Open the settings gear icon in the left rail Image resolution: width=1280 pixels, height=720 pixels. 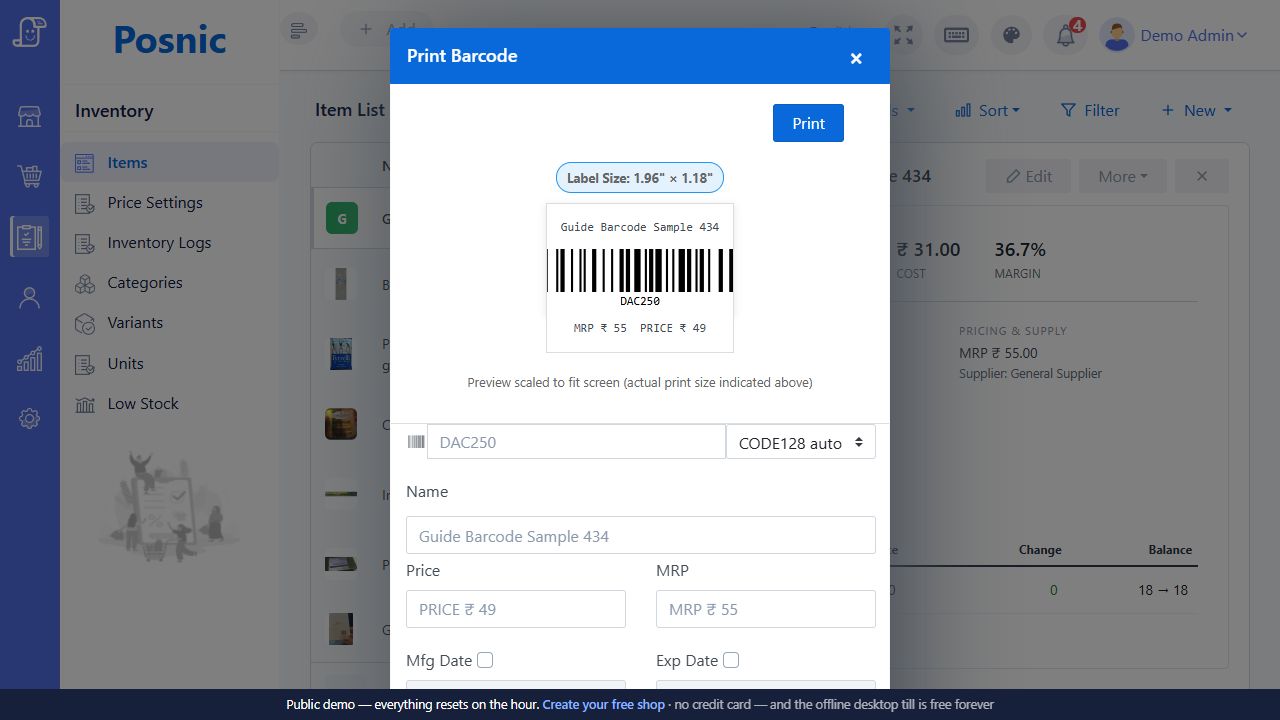point(29,419)
